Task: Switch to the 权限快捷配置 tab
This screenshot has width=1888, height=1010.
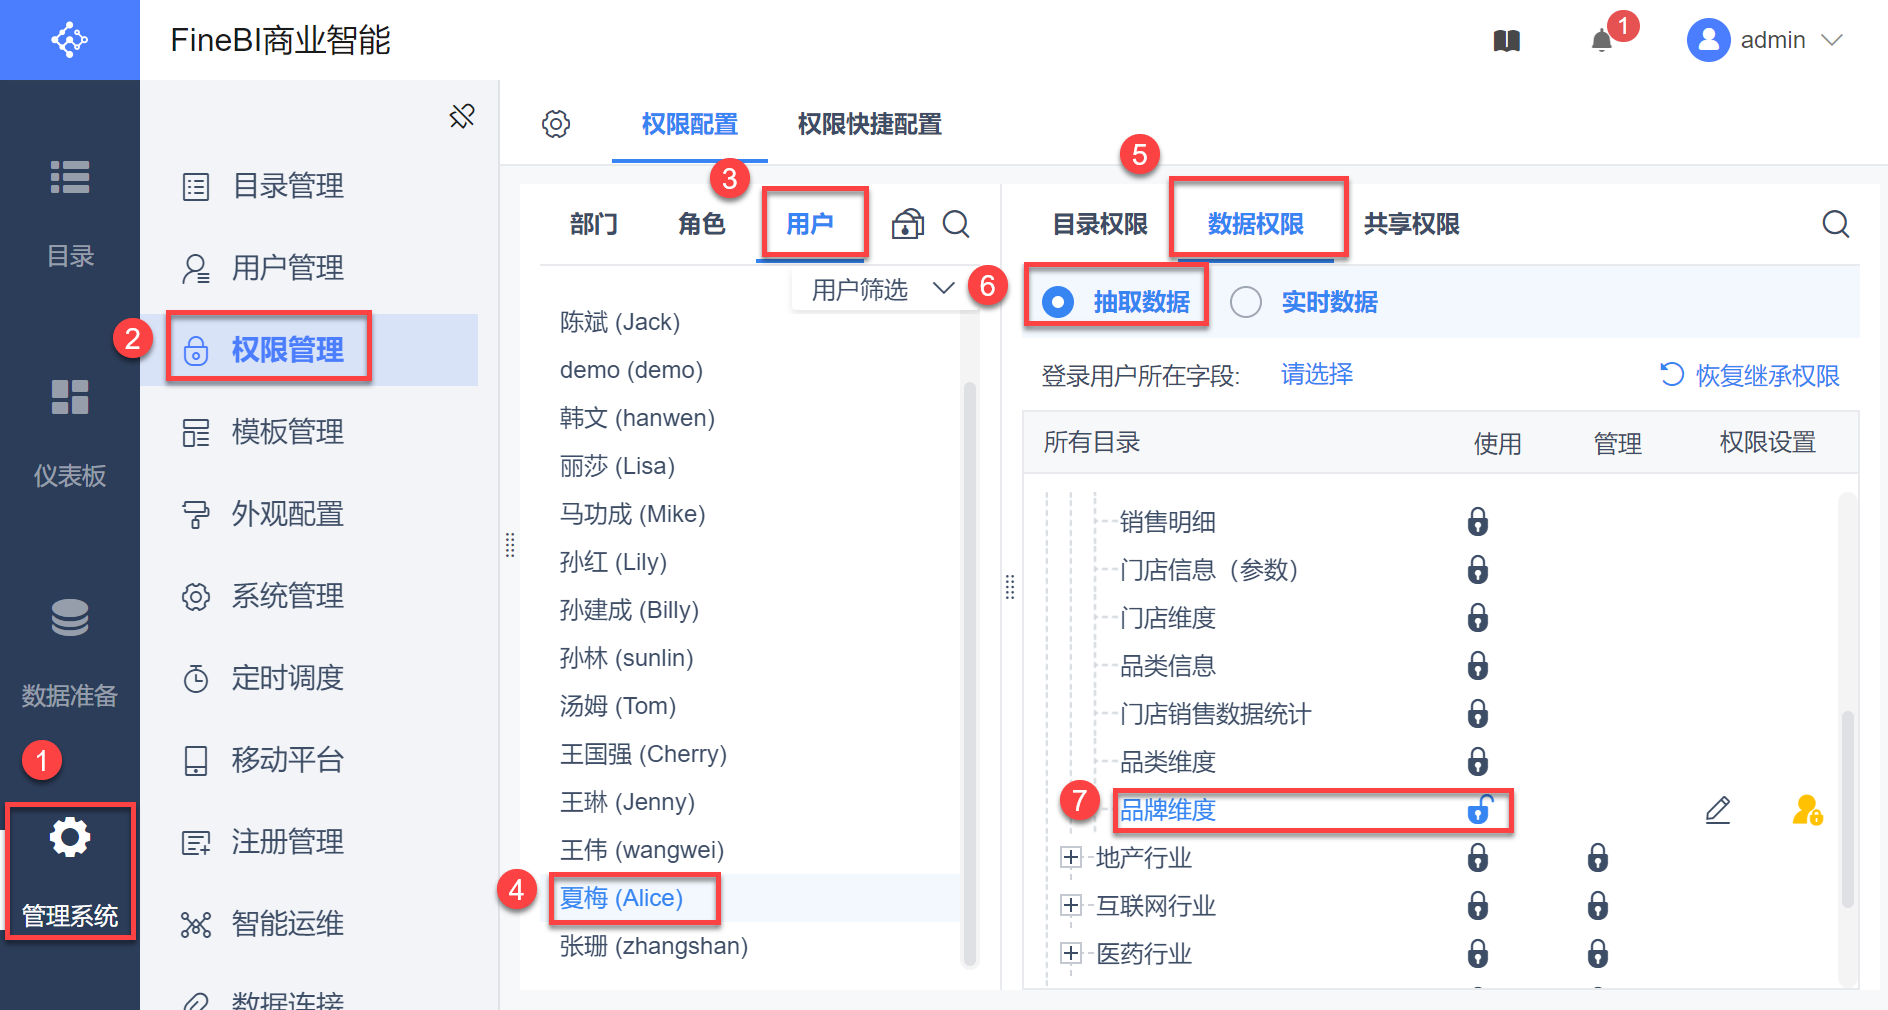Action: click(x=869, y=124)
